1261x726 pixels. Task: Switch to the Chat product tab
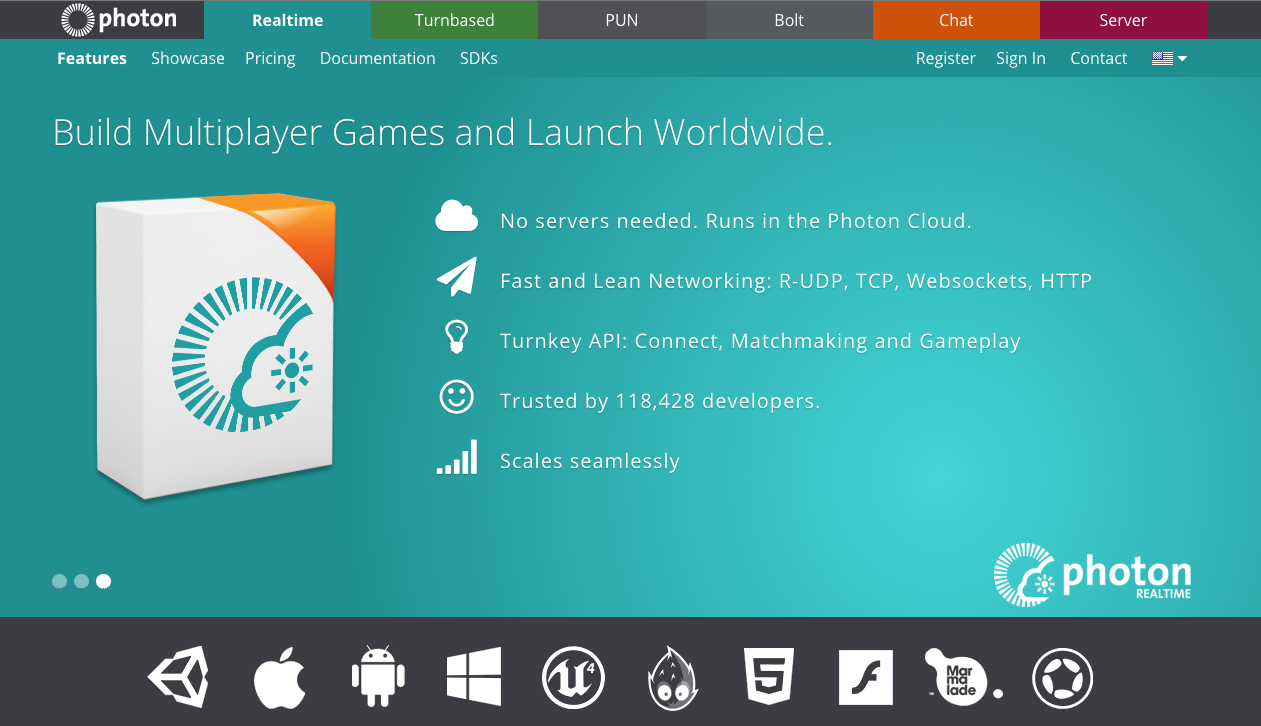956,20
